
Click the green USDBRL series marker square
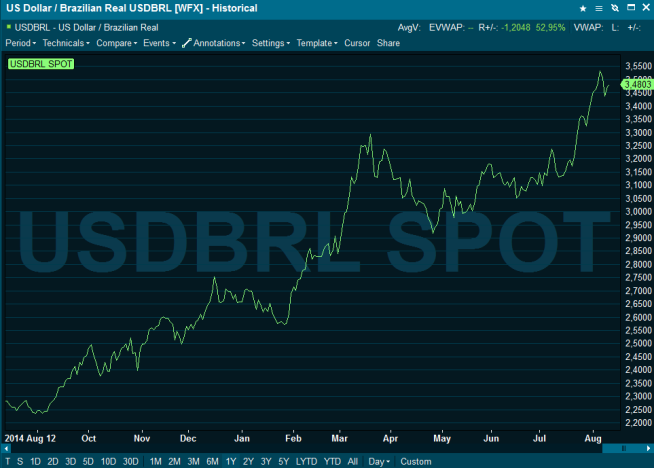(9, 27)
